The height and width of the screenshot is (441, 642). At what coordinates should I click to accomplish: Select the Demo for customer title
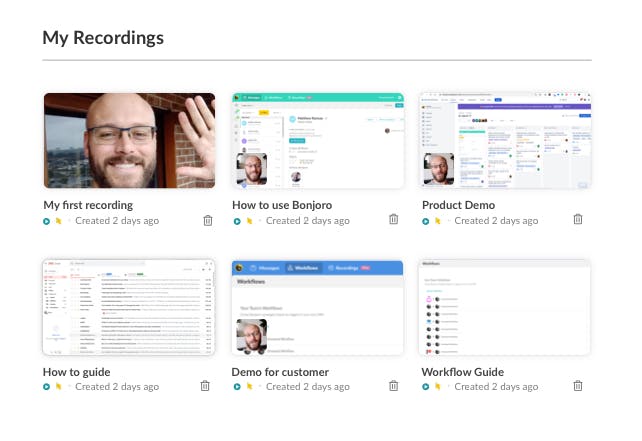pyautogui.click(x=280, y=372)
